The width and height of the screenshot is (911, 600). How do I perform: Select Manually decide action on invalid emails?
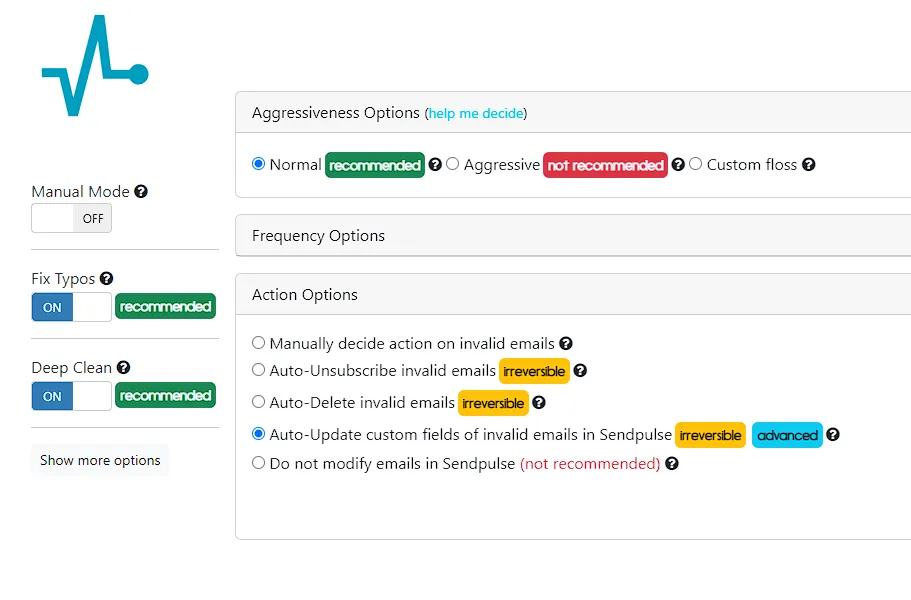point(259,343)
